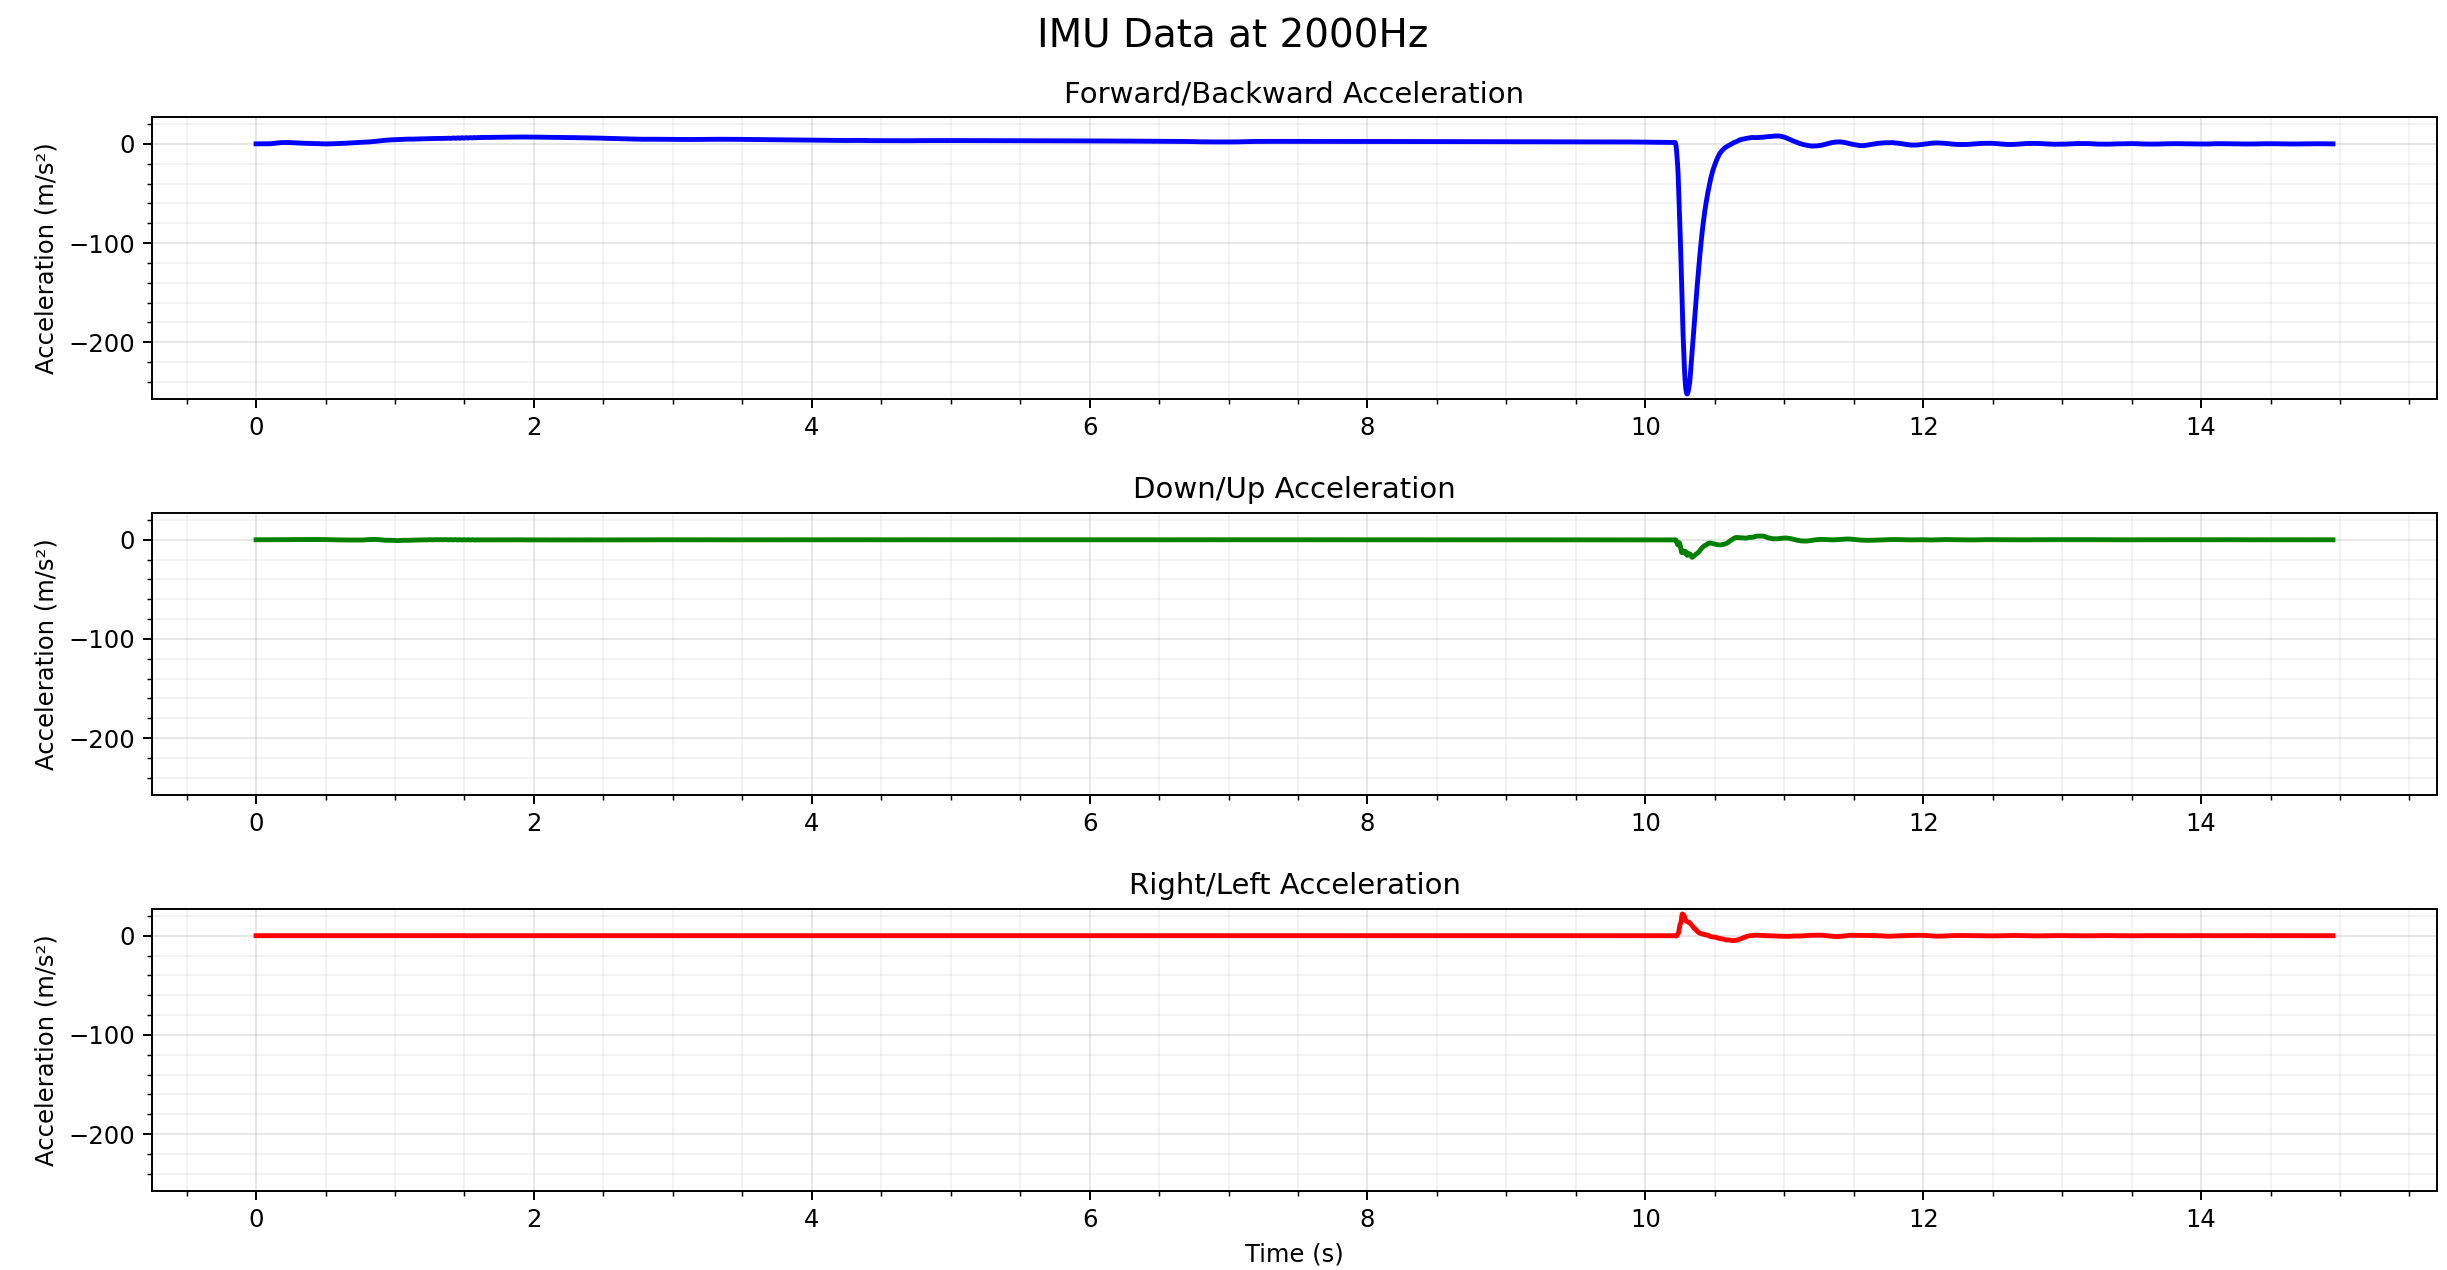Screen dimensions: 2447x1270
Task: Click the top plot's Acceleration (m/s²) y-axis label
Action: pyautogui.click(x=45, y=259)
